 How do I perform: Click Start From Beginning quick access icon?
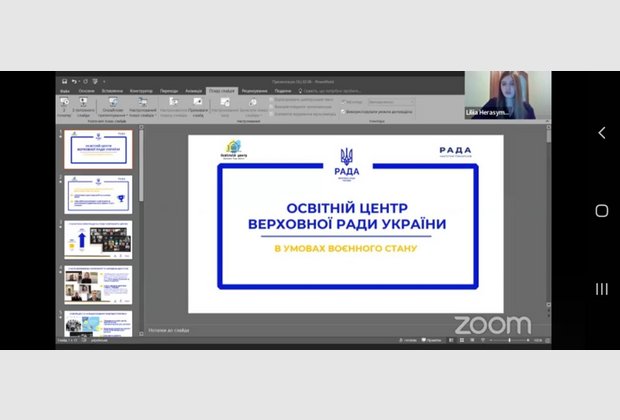(95, 81)
